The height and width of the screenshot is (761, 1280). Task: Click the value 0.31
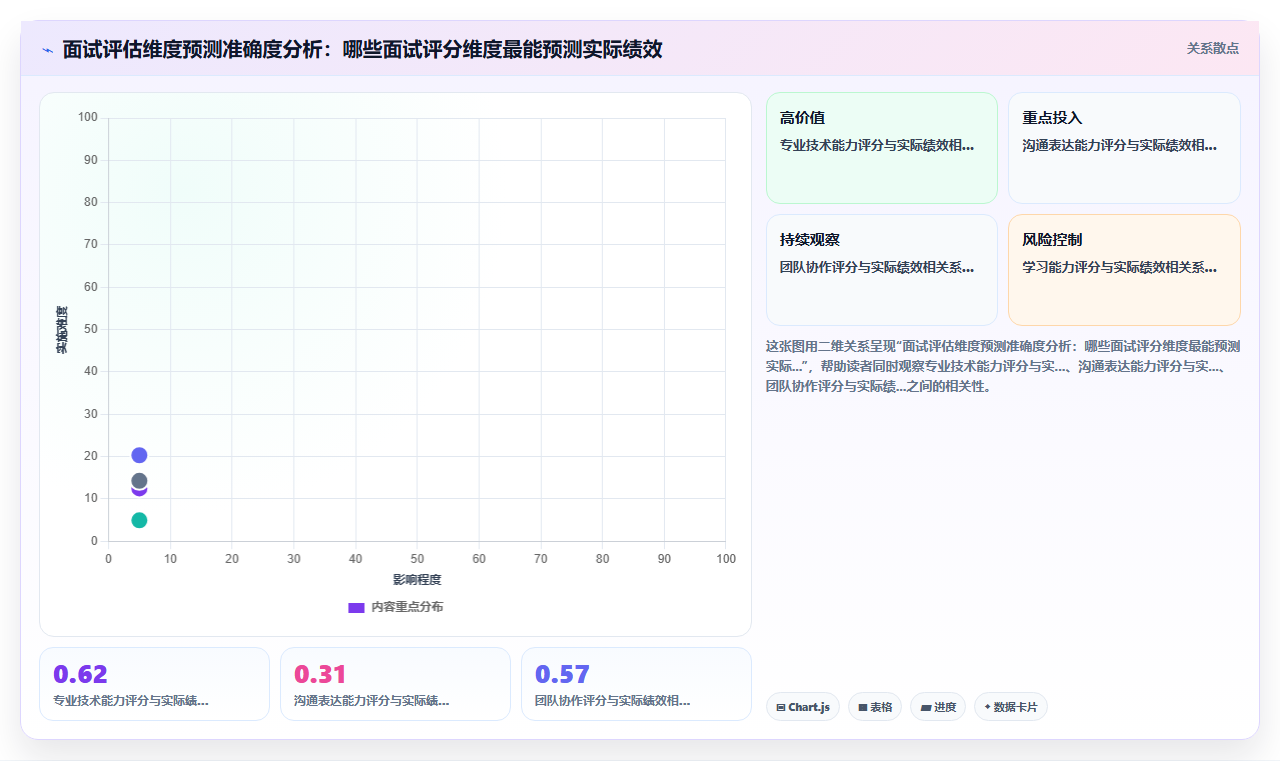(x=321, y=674)
